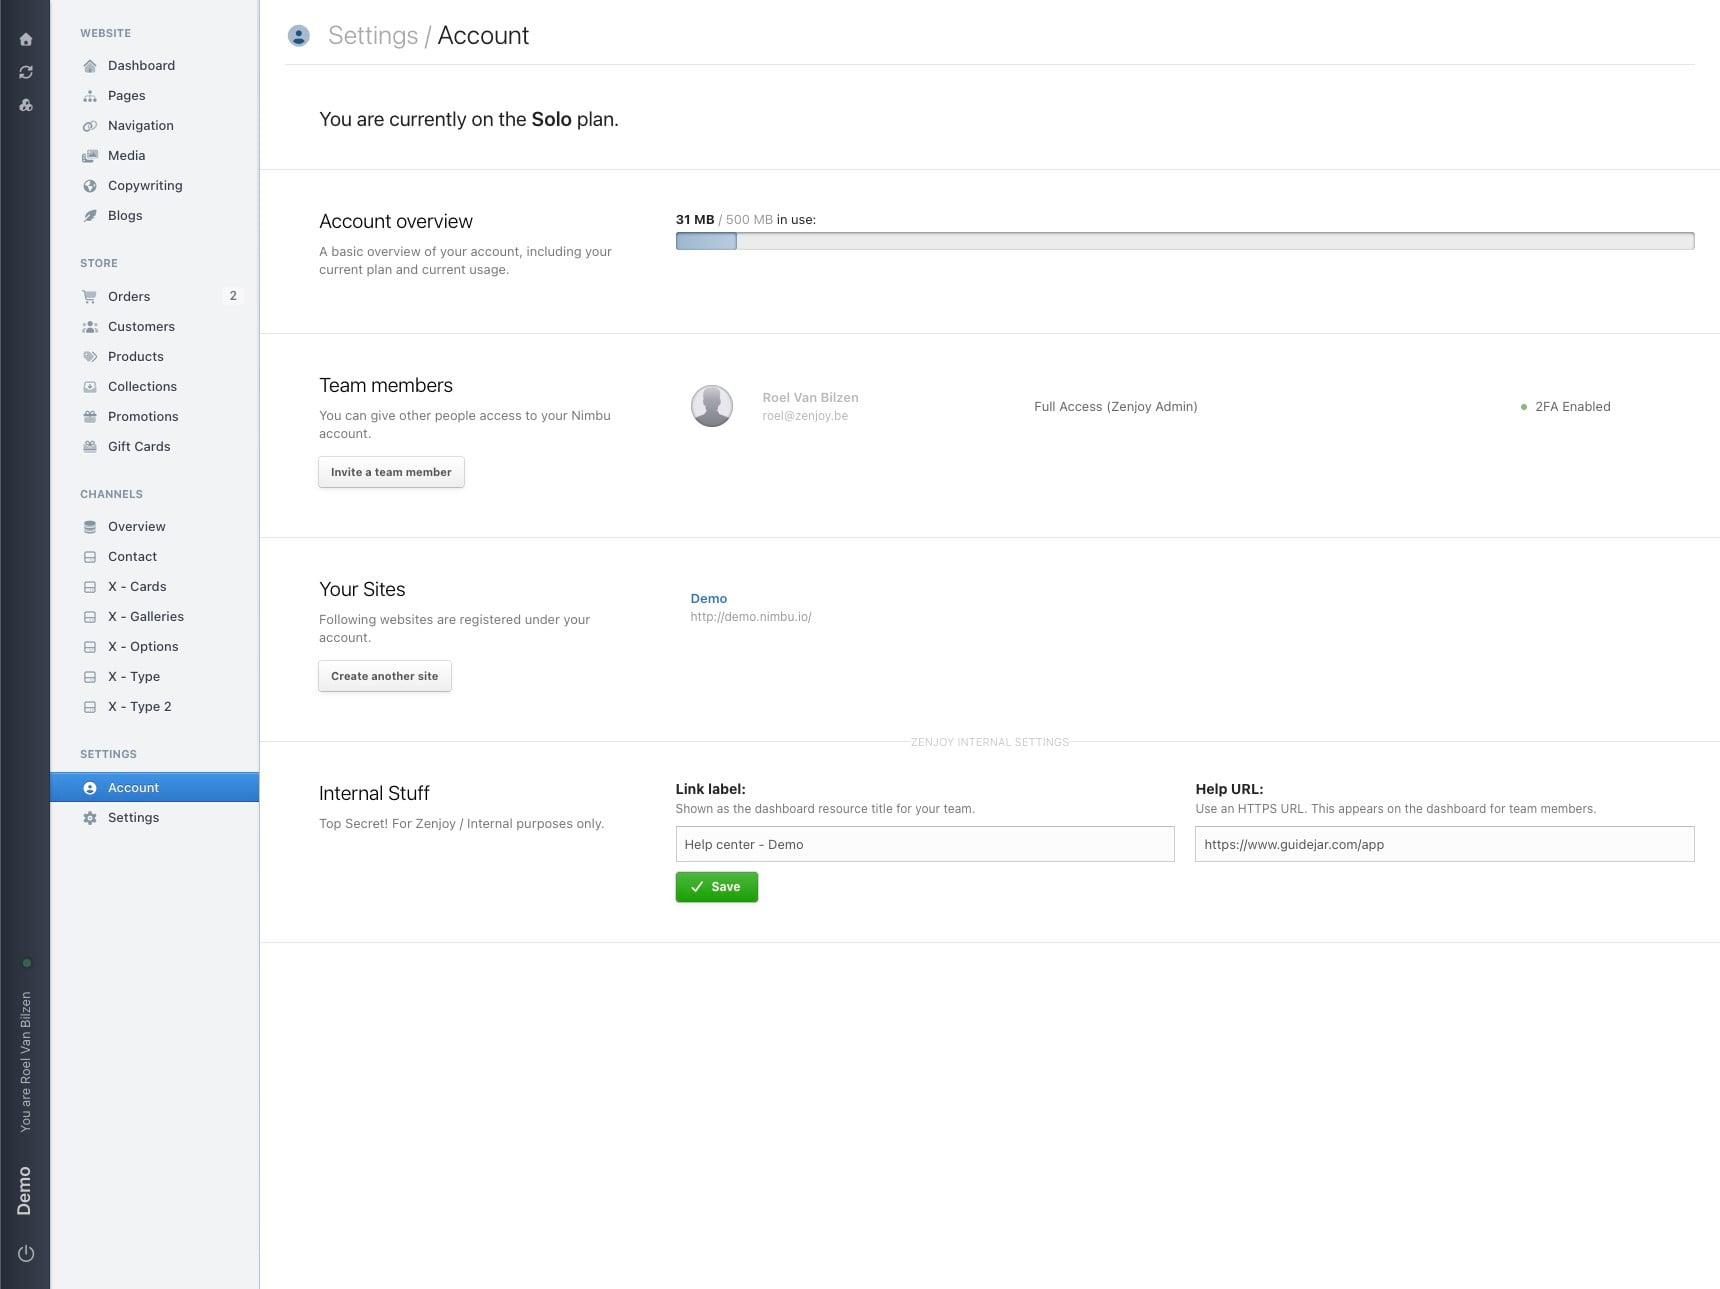Click the Invite a team member button
The height and width of the screenshot is (1289, 1720).
[x=391, y=472]
